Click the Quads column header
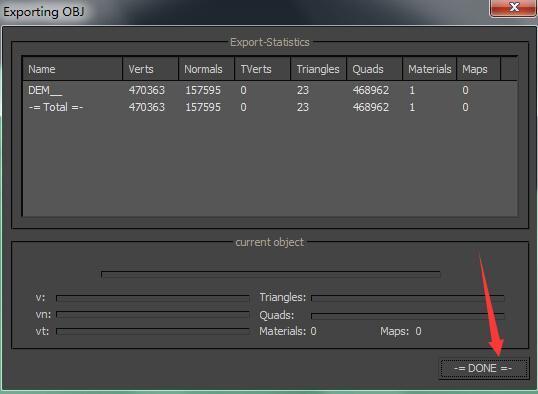 point(374,69)
